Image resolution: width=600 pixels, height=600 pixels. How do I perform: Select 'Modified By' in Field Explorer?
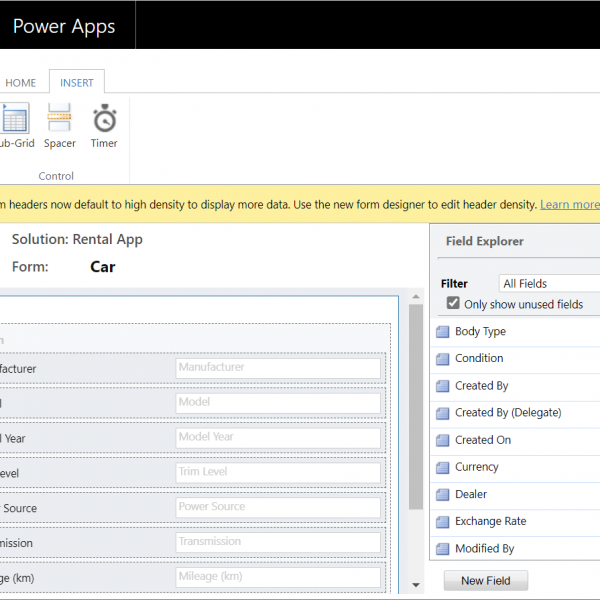point(484,549)
